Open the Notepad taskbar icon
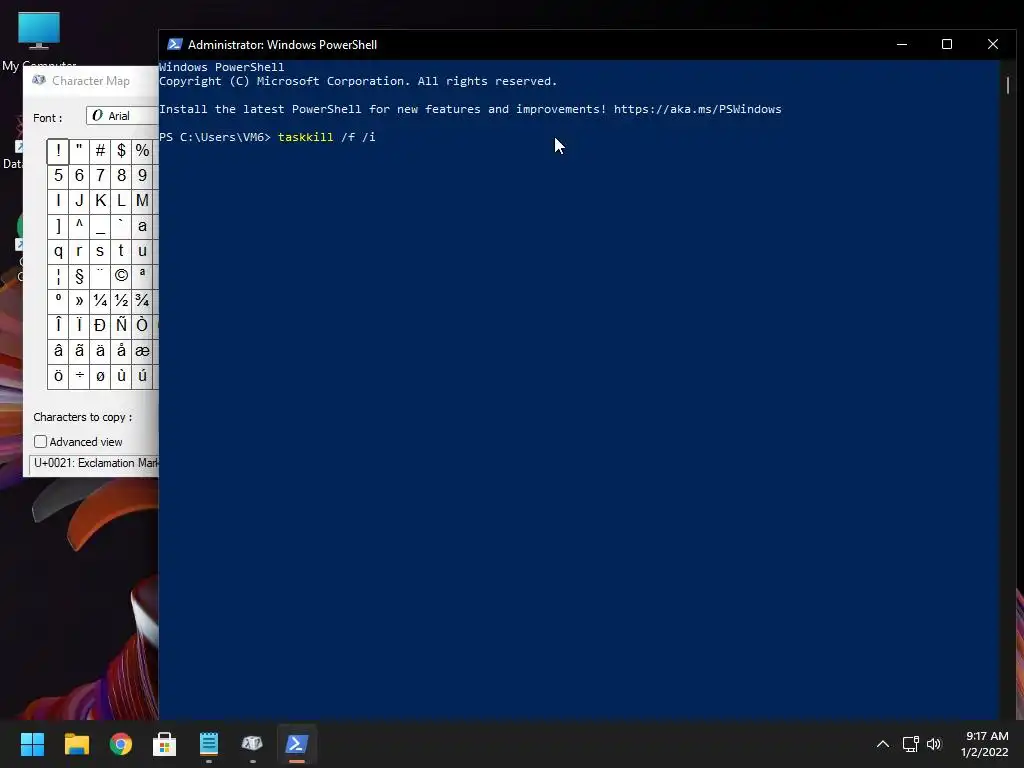 point(208,743)
